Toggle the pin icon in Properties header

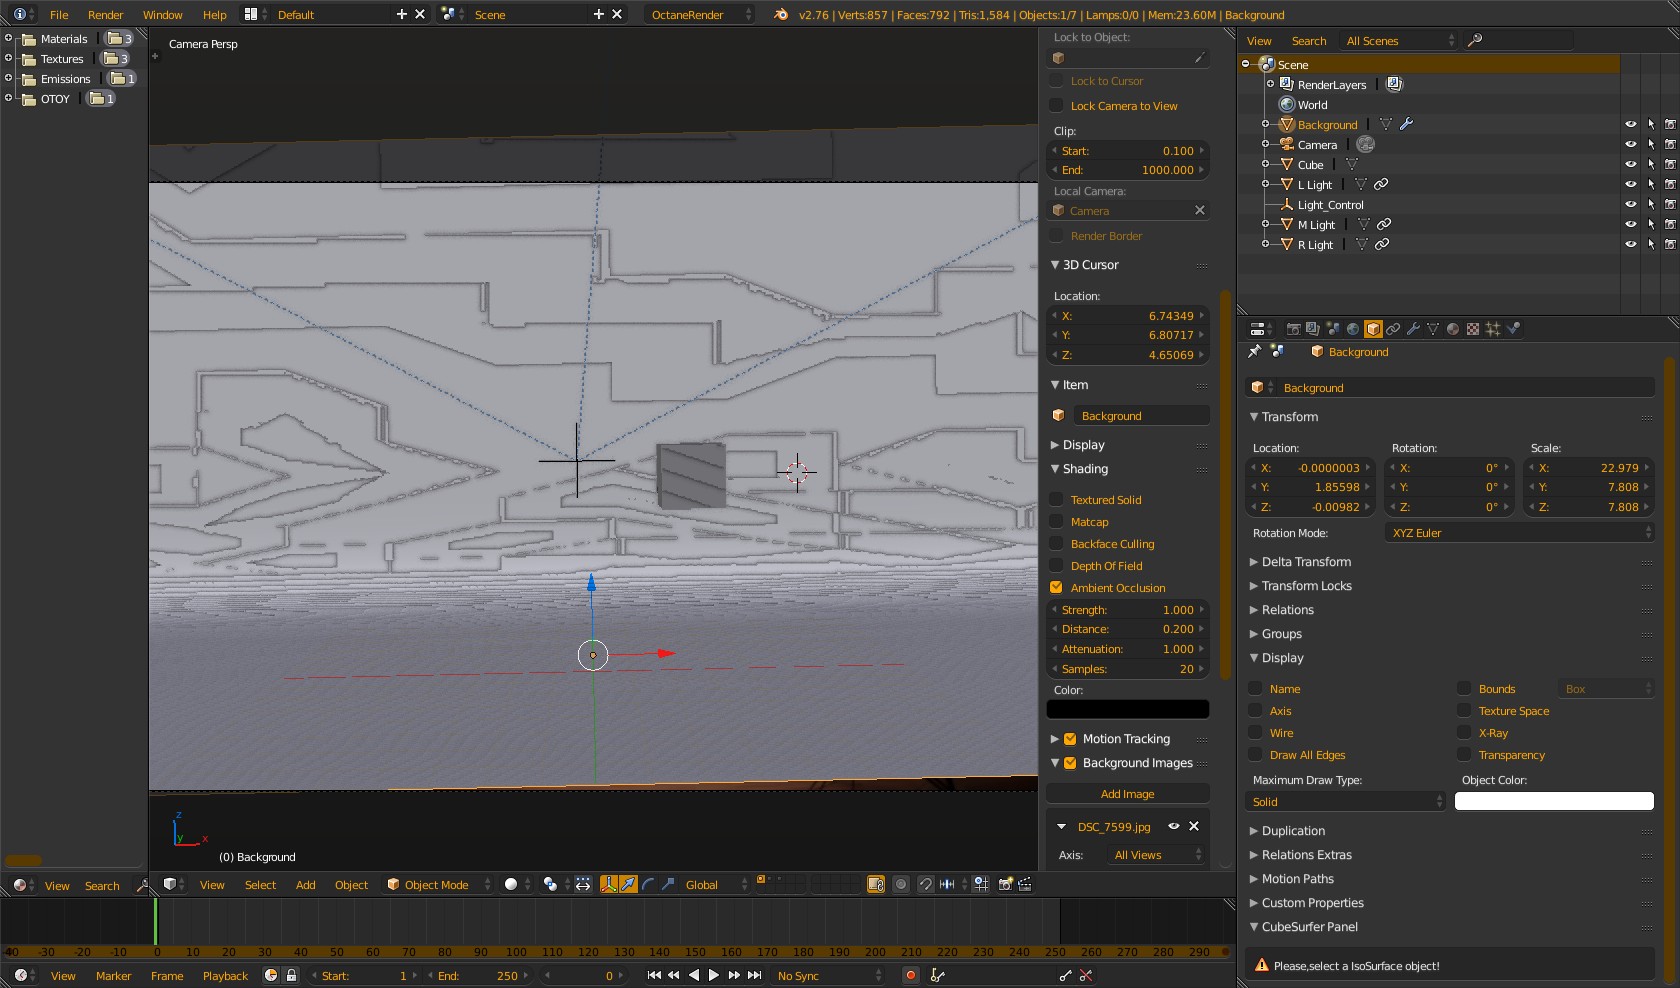pyautogui.click(x=1255, y=352)
